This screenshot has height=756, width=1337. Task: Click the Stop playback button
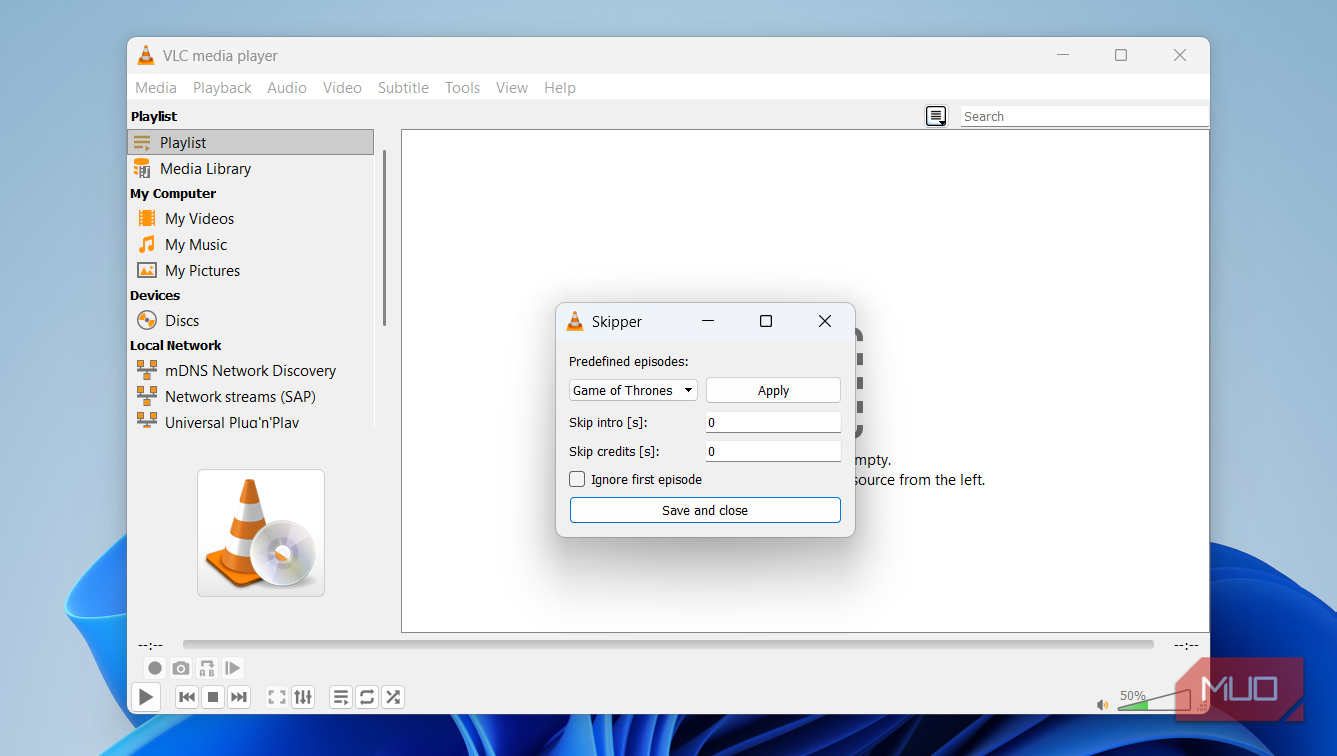pyautogui.click(x=212, y=697)
